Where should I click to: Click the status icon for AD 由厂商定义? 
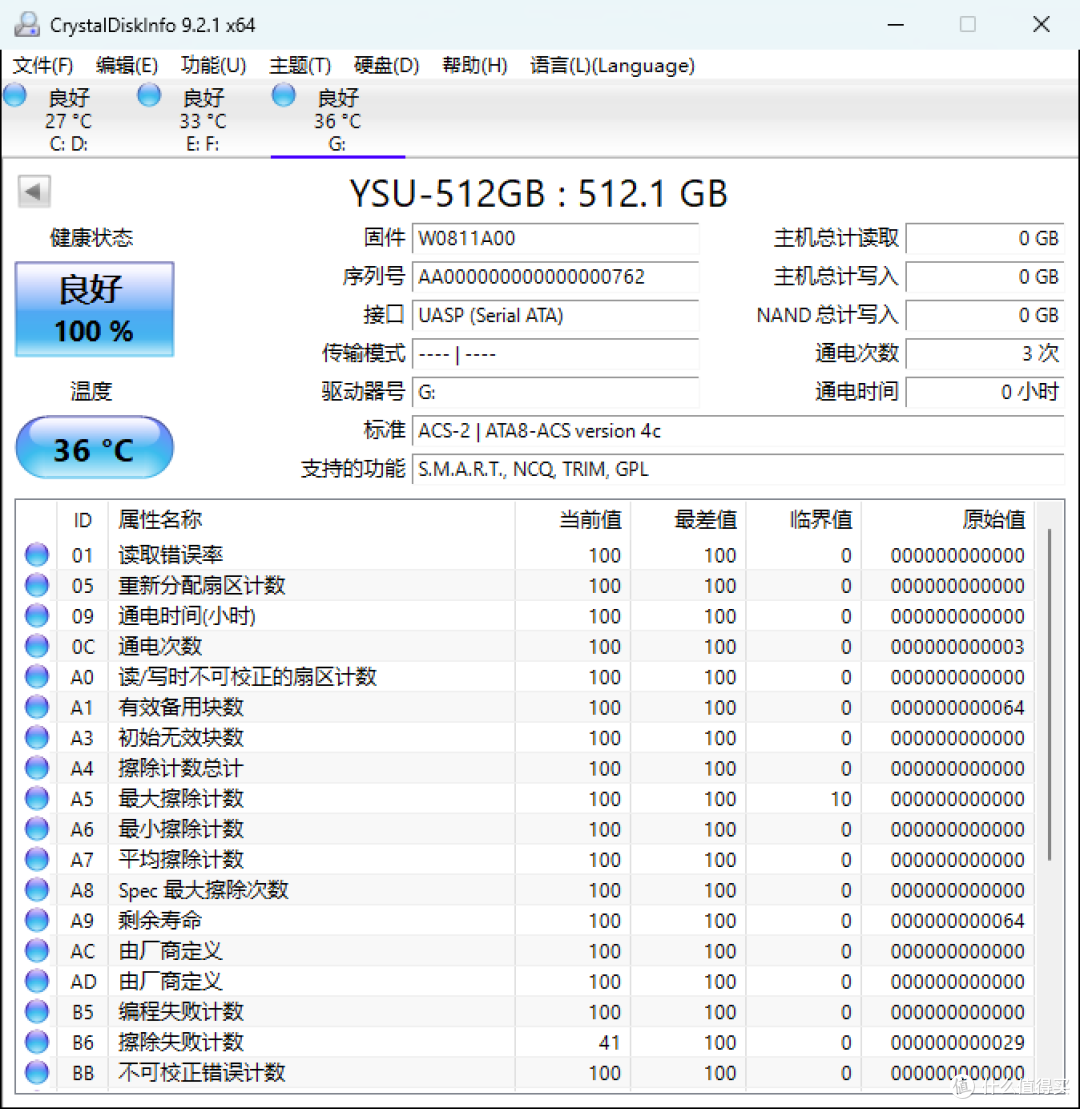click(37, 980)
